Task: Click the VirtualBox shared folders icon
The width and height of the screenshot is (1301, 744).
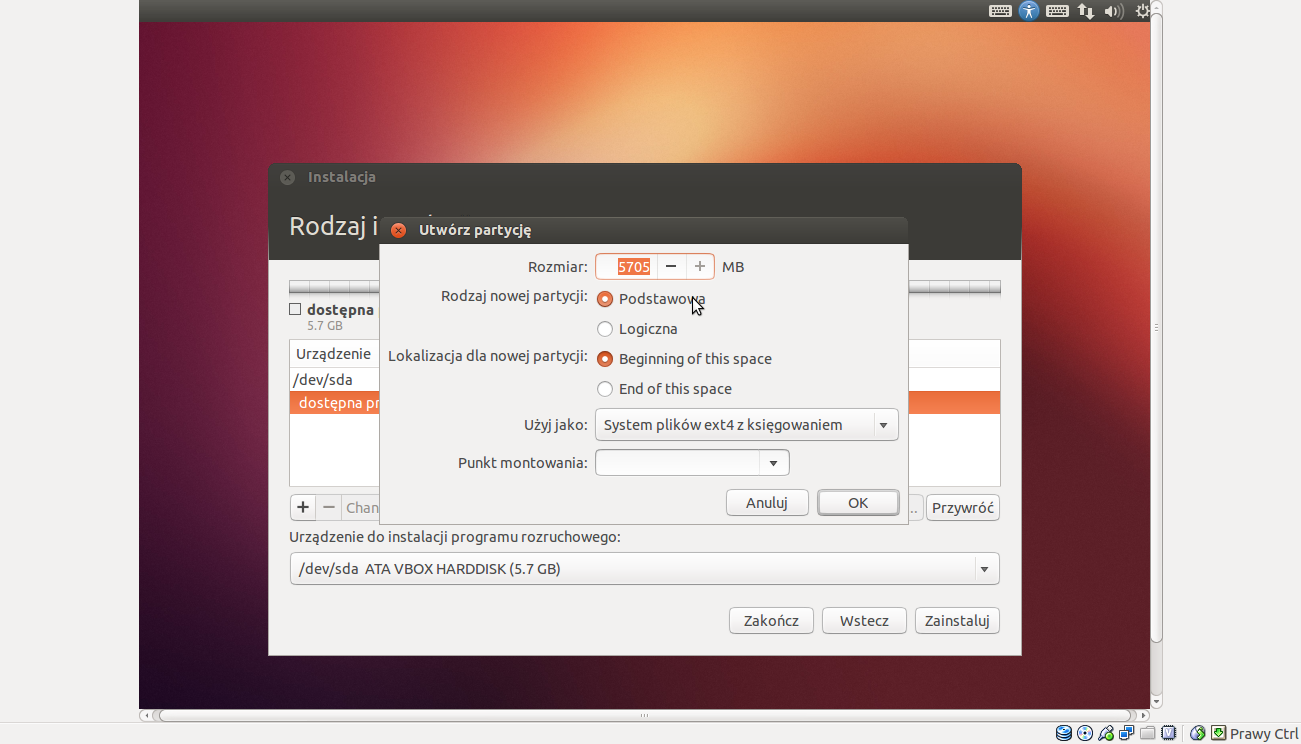Action: coord(1148,733)
